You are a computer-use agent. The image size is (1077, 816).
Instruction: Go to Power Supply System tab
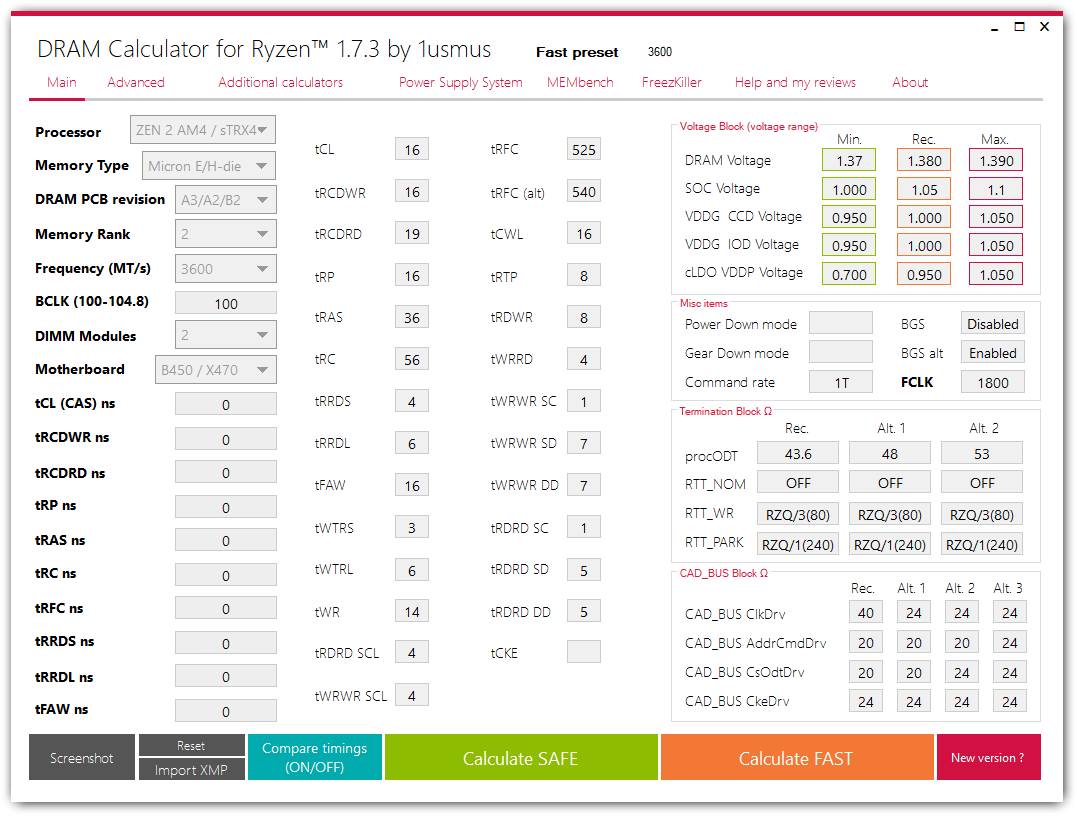tap(460, 82)
